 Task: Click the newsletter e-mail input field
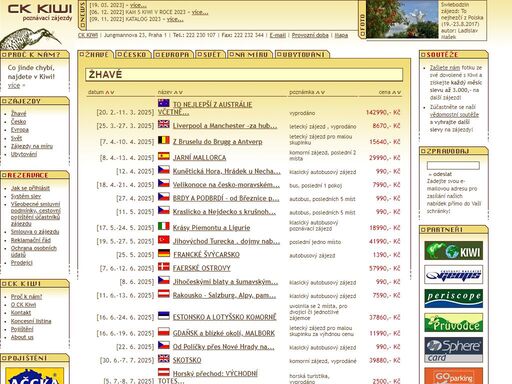453,165
